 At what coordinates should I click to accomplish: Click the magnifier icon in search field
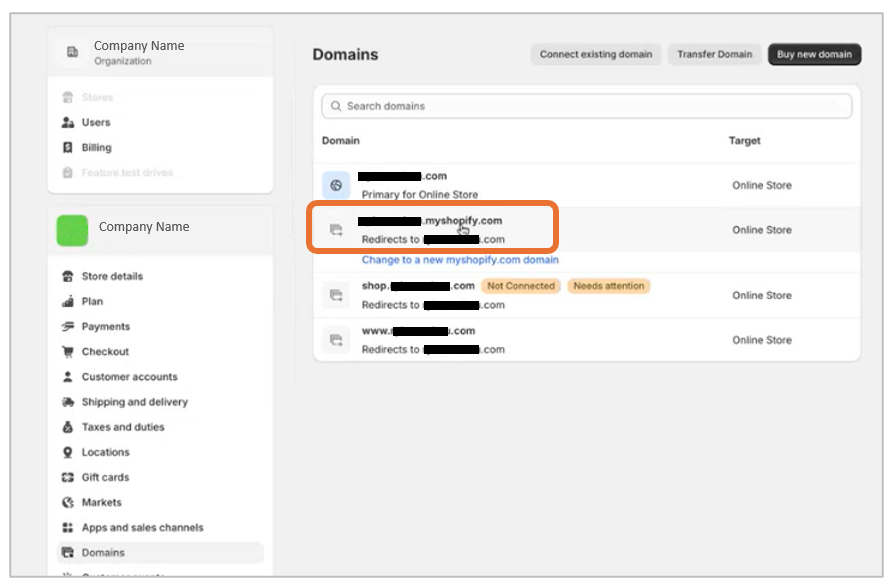(x=336, y=106)
